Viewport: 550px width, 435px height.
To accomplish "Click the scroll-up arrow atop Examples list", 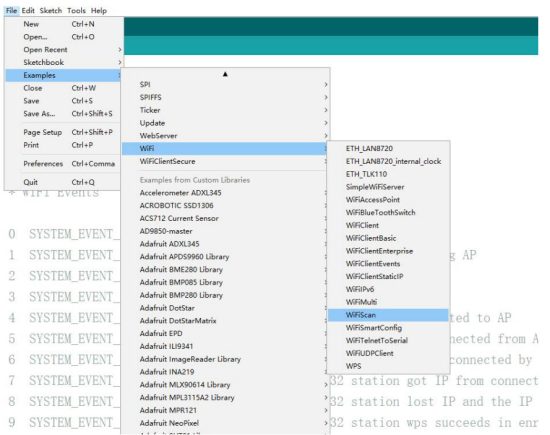I will click(225, 74).
